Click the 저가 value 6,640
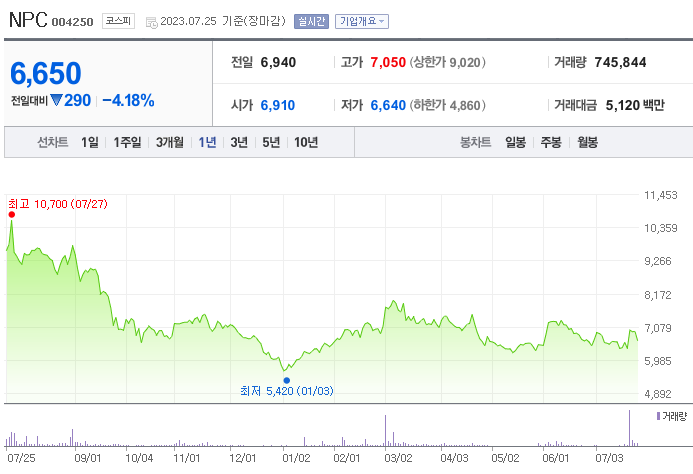693x474 pixels. [x=388, y=105]
